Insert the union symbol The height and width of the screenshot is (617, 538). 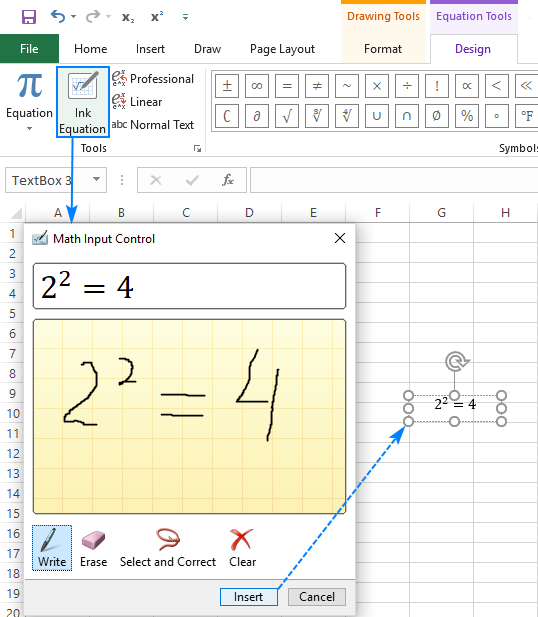[x=377, y=116]
